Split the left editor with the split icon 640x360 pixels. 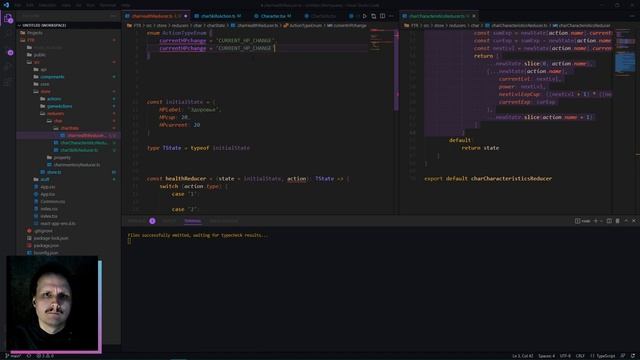click(x=382, y=16)
